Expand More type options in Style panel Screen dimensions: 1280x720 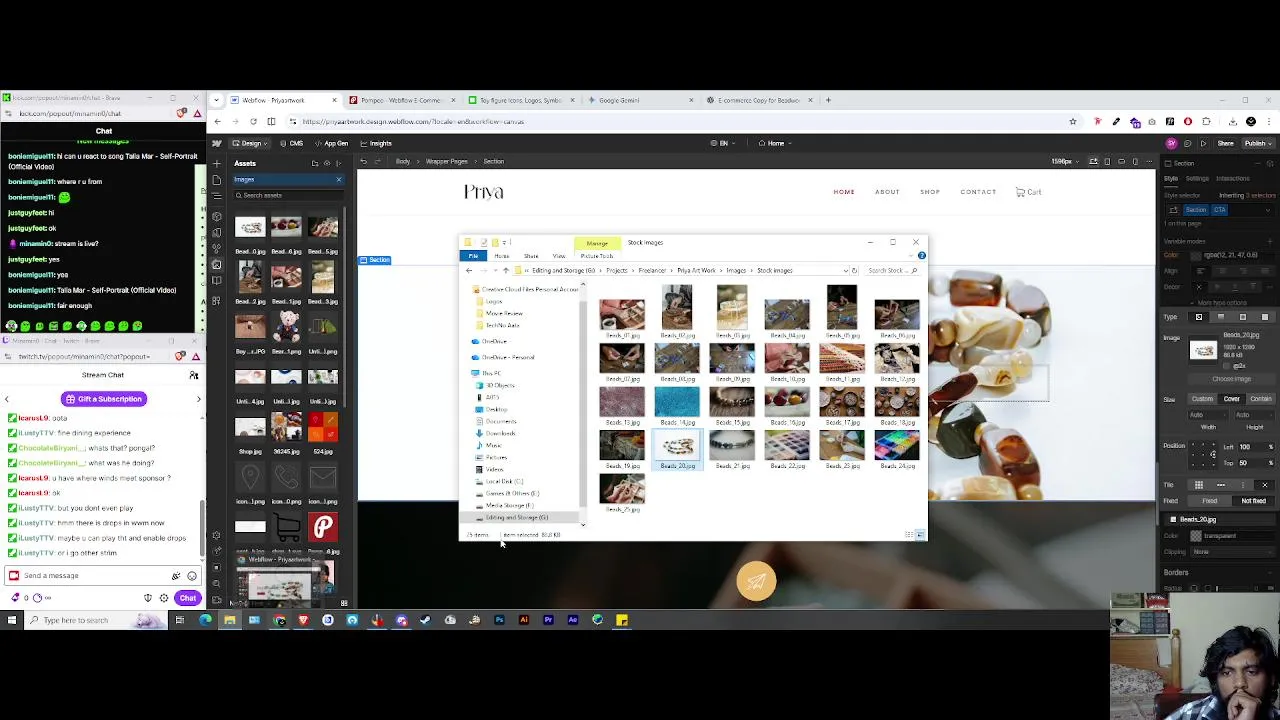1222,302
